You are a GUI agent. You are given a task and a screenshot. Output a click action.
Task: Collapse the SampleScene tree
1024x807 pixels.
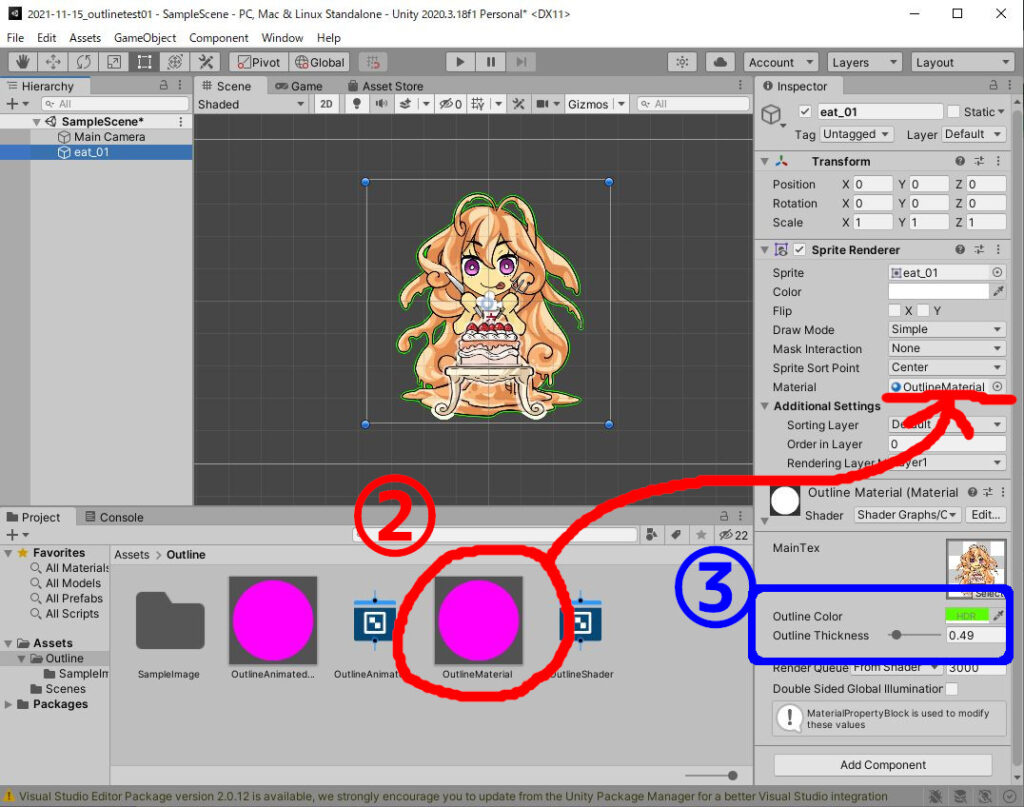click(37, 122)
